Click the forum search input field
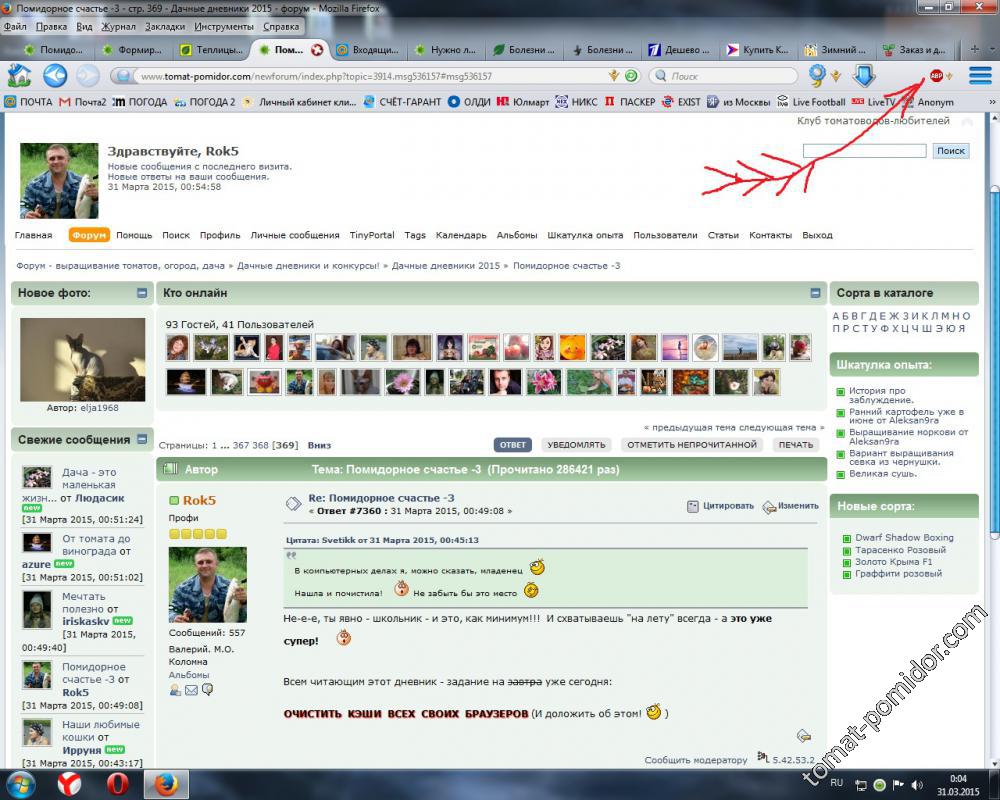The height and width of the screenshot is (800, 1000). tap(864, 151)
